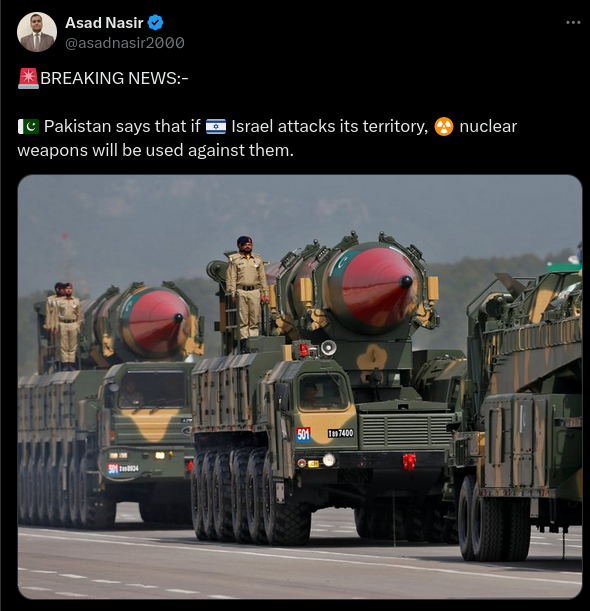Screen dimensions: 590x611
Task: Click the 501 badge on center truck cab
Action: coord(304,434)
